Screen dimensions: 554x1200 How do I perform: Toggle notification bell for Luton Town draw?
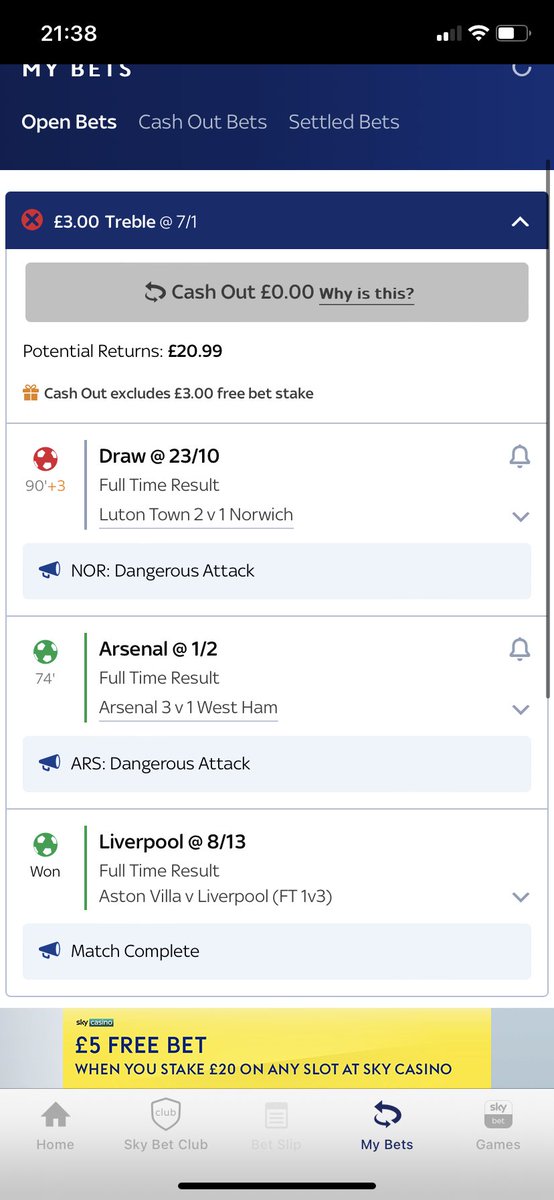[520, 457]
